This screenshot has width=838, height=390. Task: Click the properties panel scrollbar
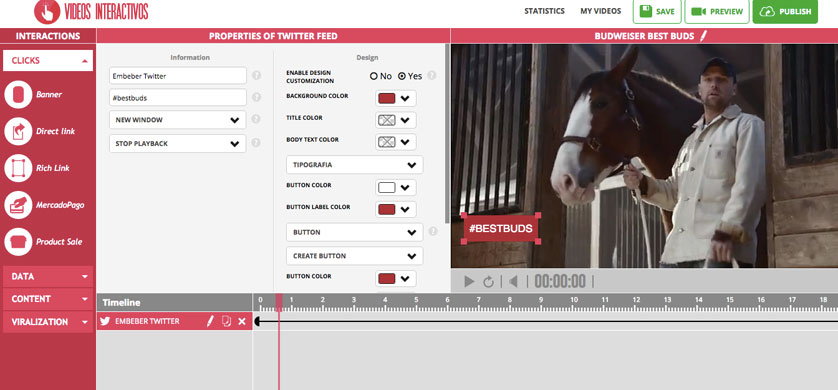click(x=447, y=134)
